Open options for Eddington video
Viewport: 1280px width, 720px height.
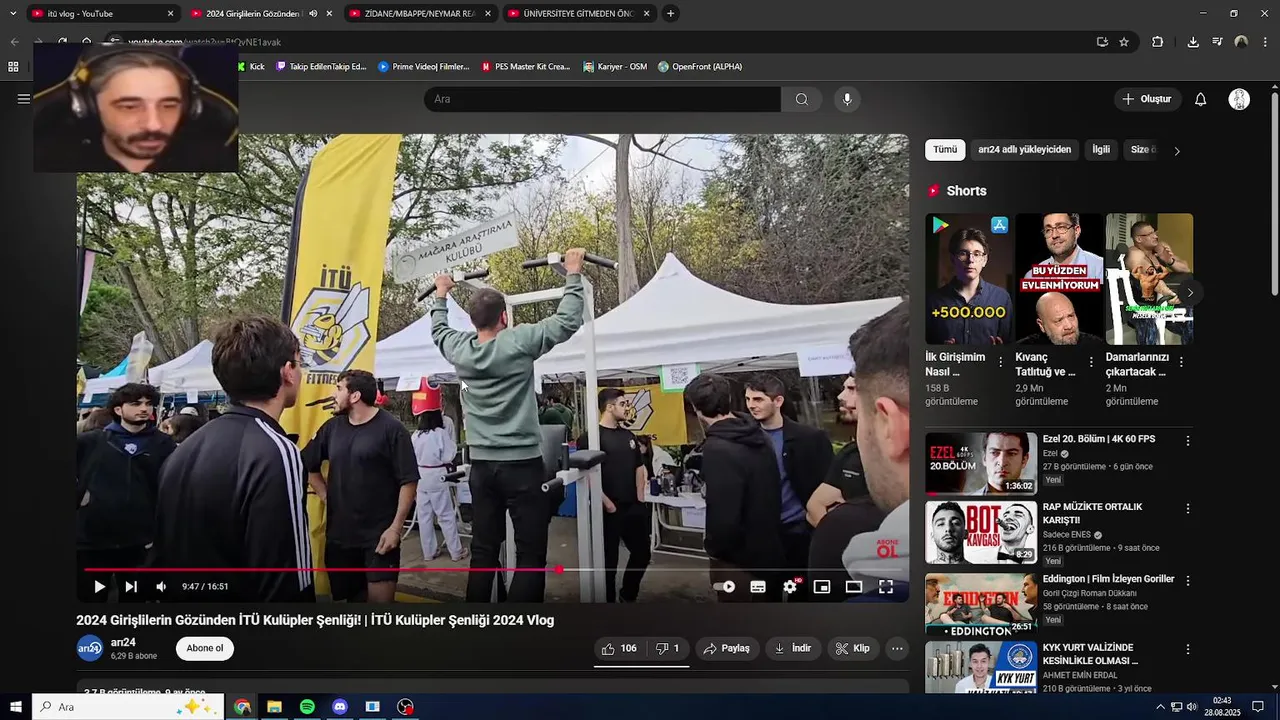[x=1188, y=580]
